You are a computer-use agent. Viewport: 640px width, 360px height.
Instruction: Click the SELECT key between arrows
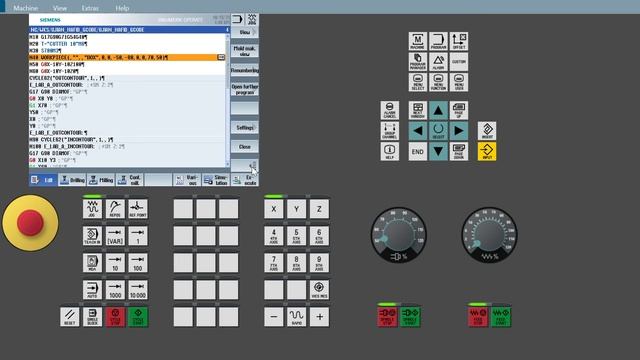click(x=438, y=131)
